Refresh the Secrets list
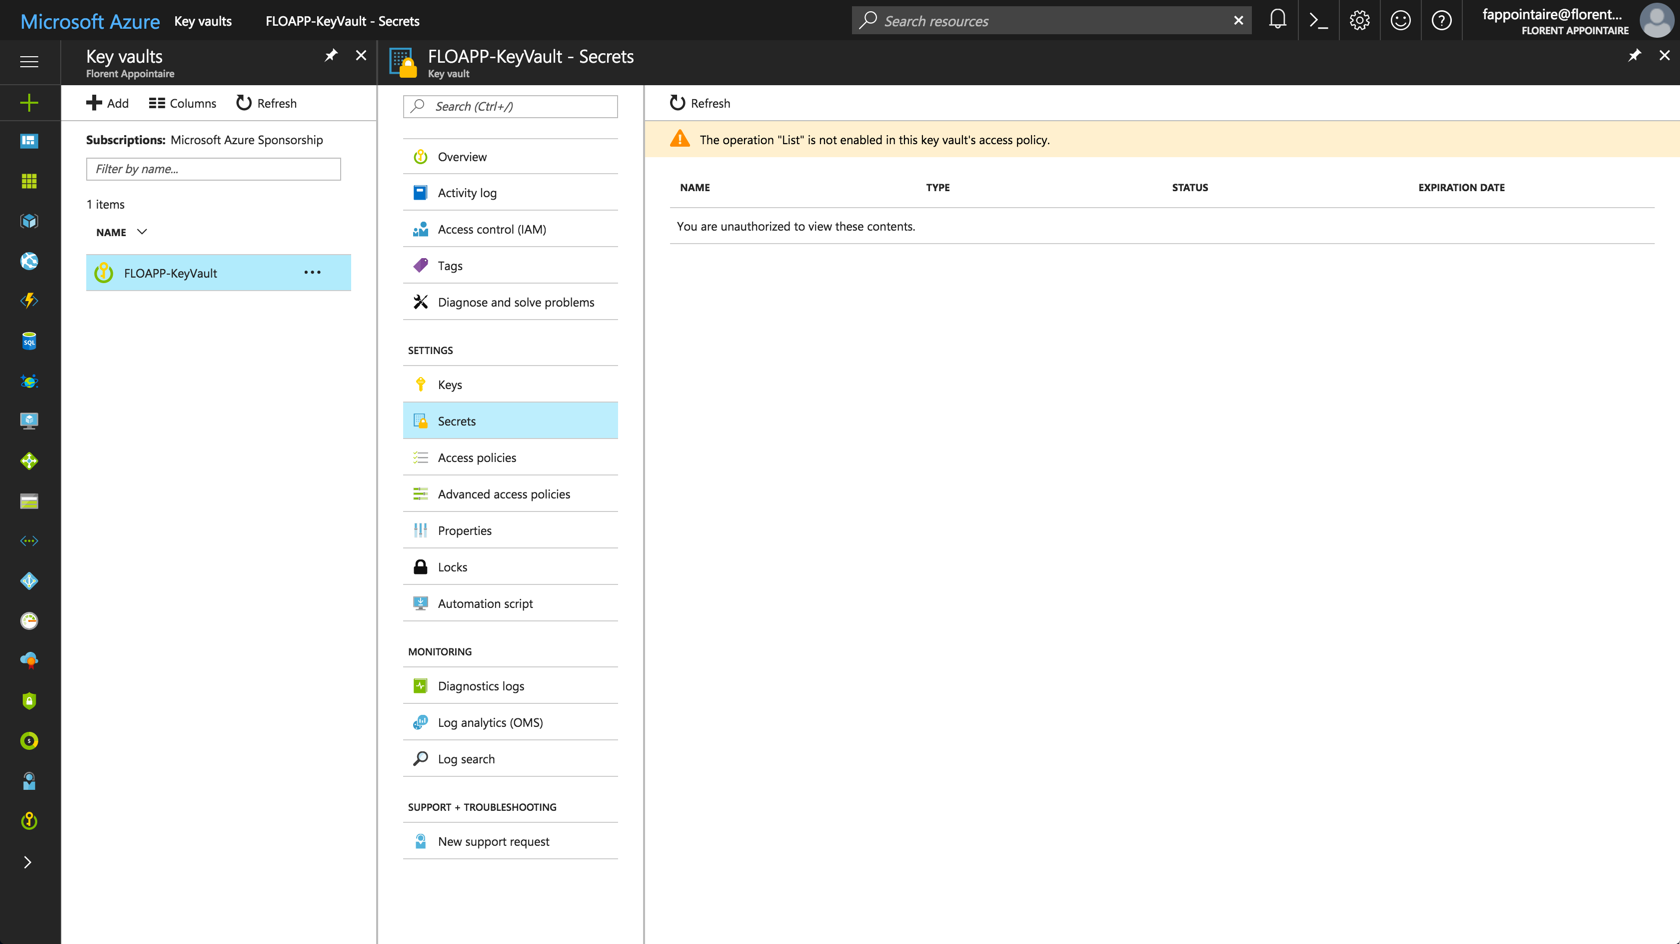 click(700, 103)
